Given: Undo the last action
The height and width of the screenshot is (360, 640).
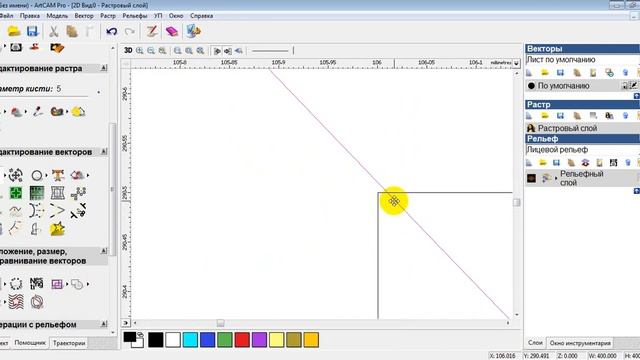Looking at the screenshot, I should click(x=111, y=31).
